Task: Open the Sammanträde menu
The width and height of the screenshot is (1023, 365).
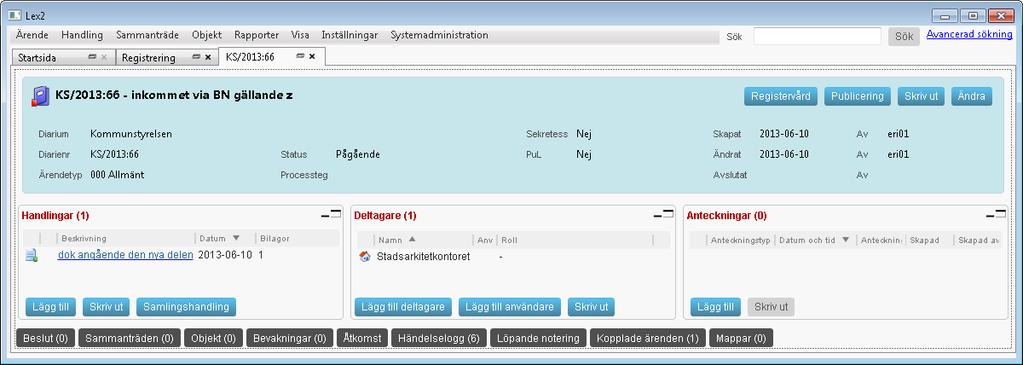Action: tap(147, 35)
